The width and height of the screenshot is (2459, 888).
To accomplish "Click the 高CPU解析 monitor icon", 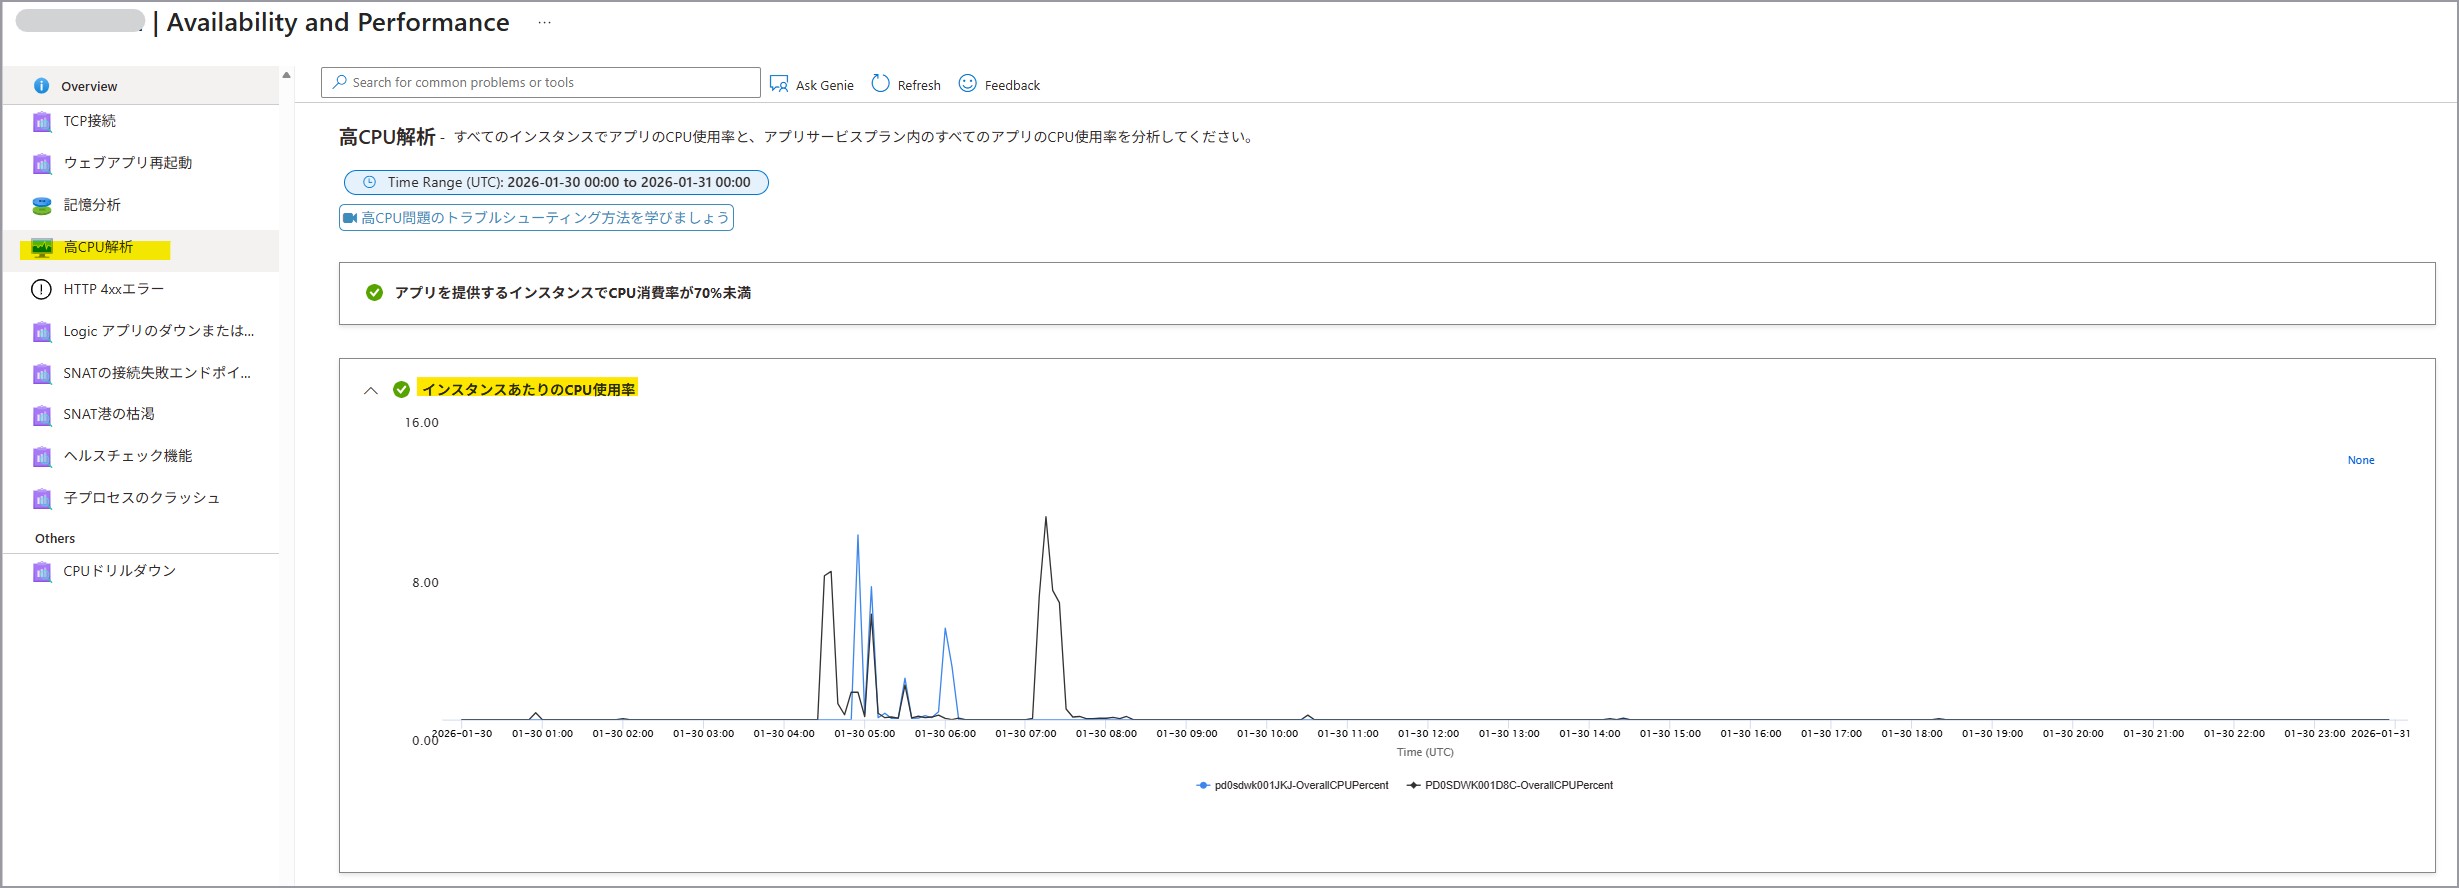I will coord(41,248).
